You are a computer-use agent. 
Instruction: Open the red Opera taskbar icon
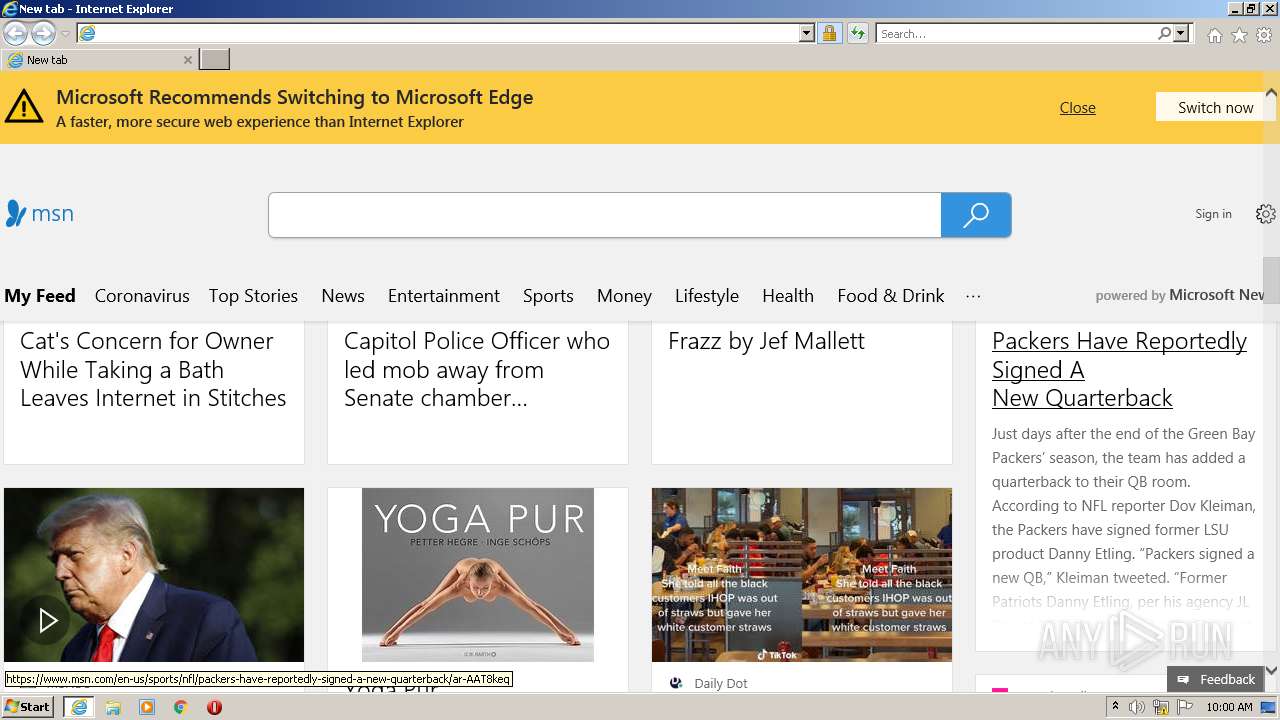(x=214, y=707)
